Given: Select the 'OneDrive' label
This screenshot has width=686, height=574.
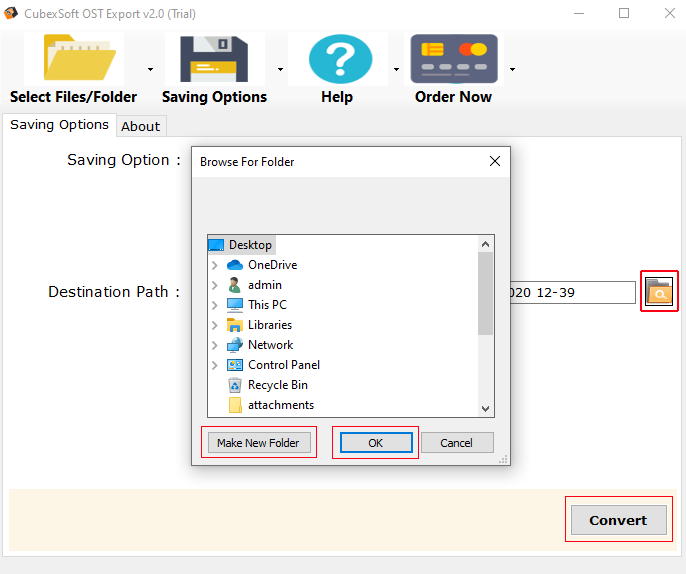Looking at the screenshot, I should tap(273, 265).
